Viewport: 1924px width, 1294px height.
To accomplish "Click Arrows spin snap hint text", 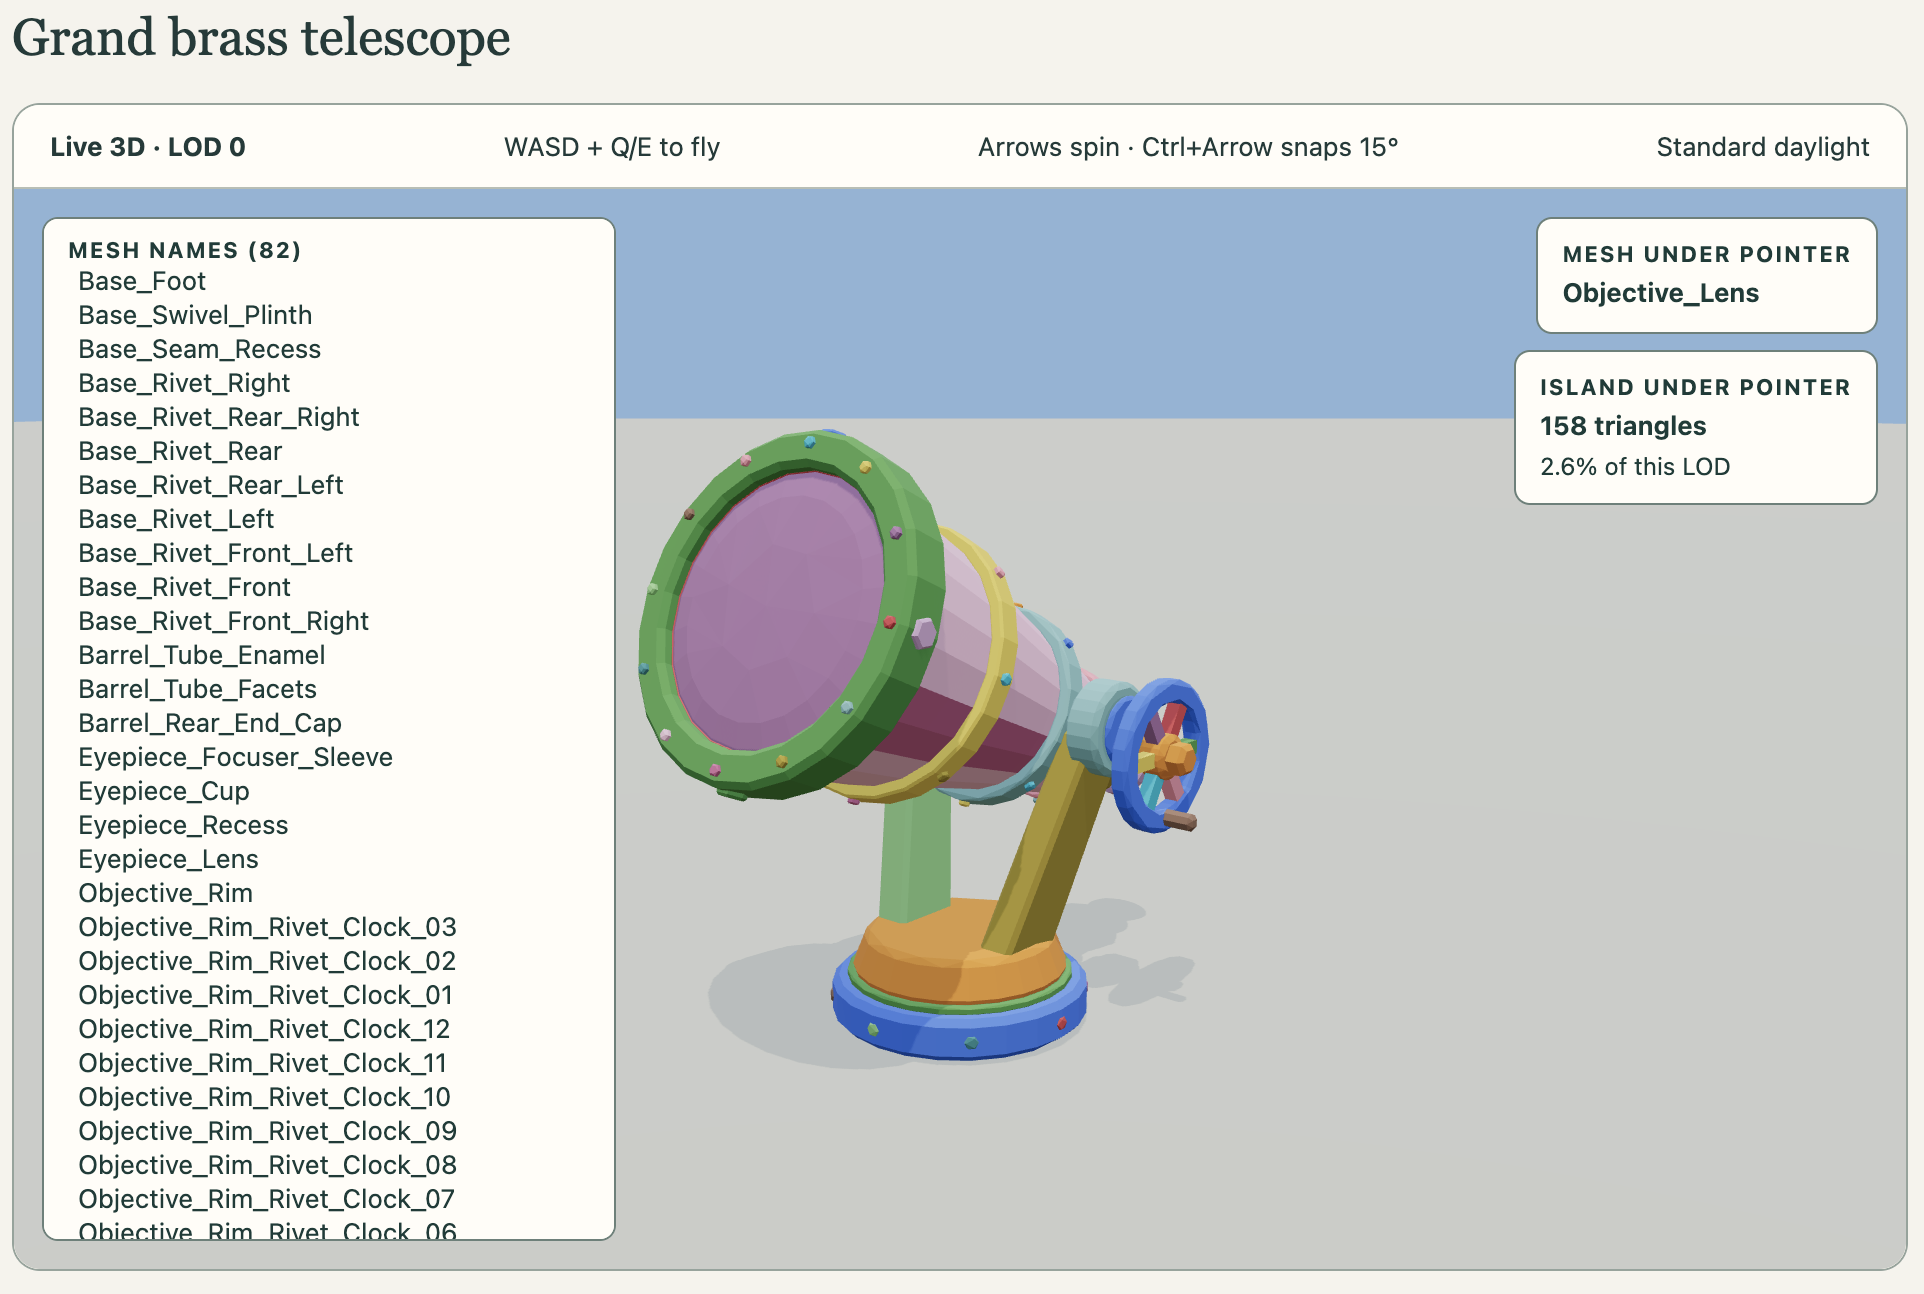I will (x=1188, y=147).
